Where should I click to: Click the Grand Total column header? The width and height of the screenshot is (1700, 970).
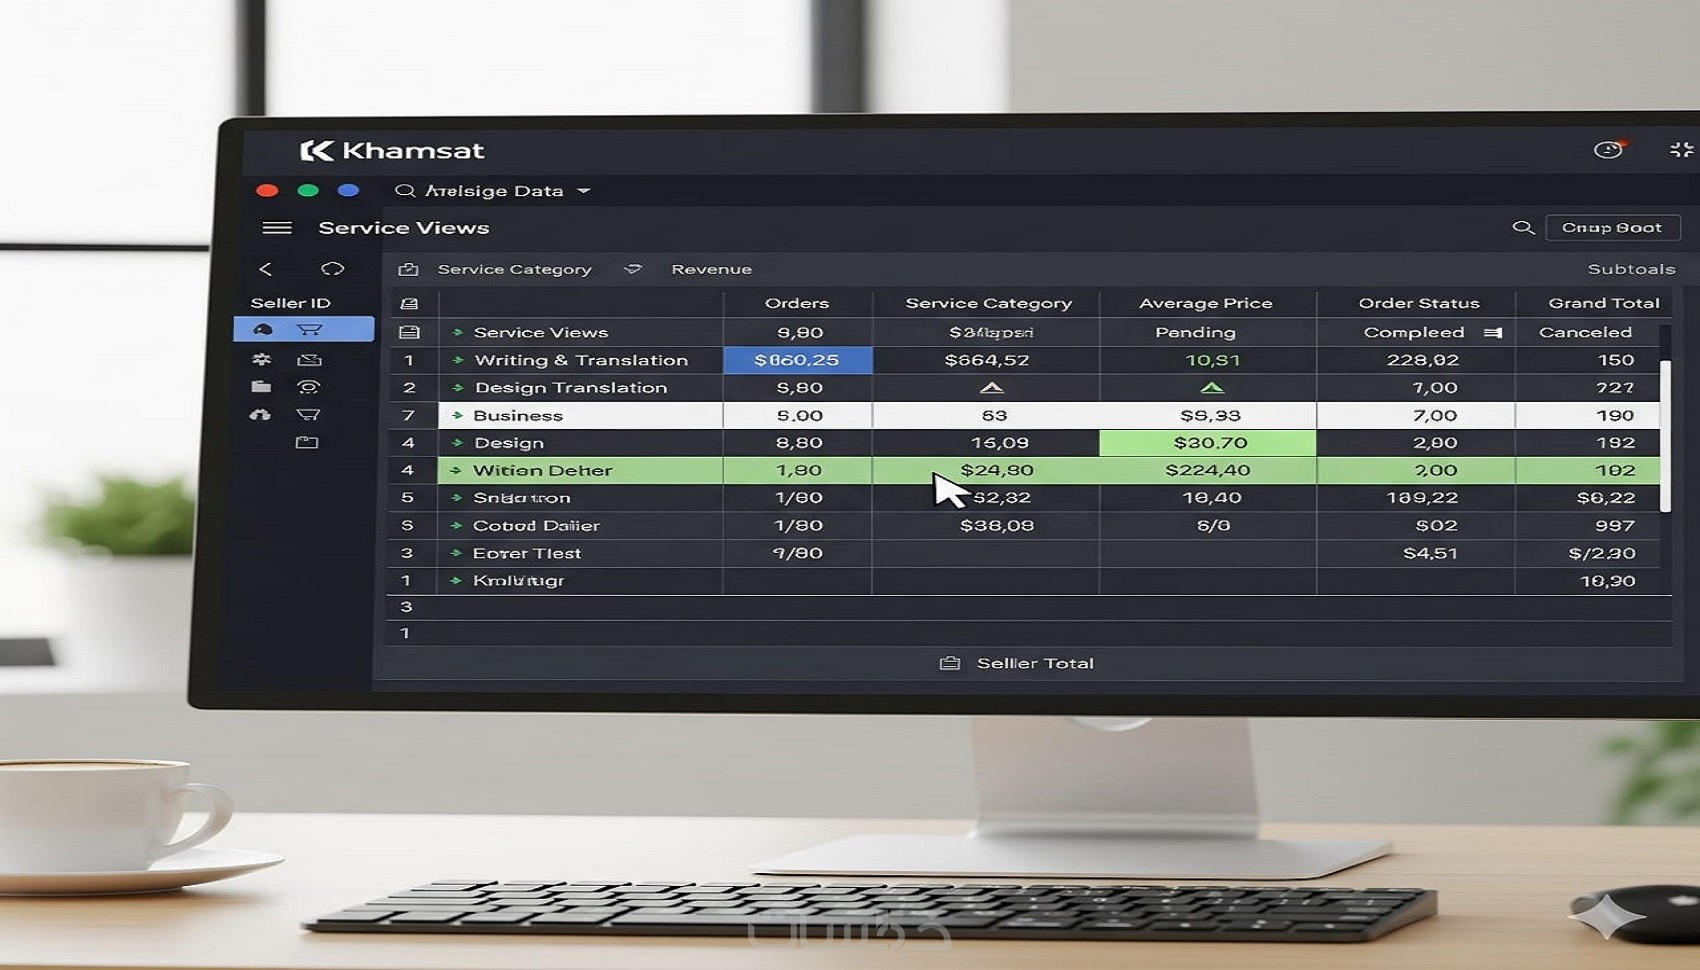point(1603,303)
